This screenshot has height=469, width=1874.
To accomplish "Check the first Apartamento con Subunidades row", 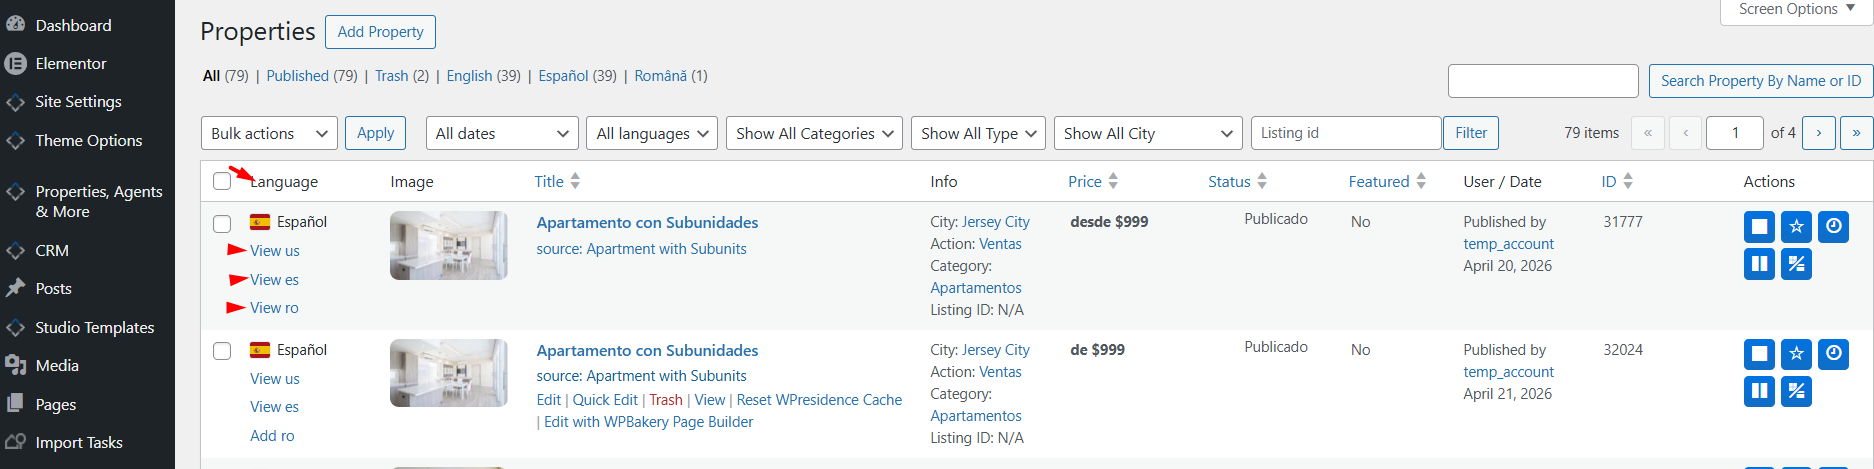I will 222,223.
